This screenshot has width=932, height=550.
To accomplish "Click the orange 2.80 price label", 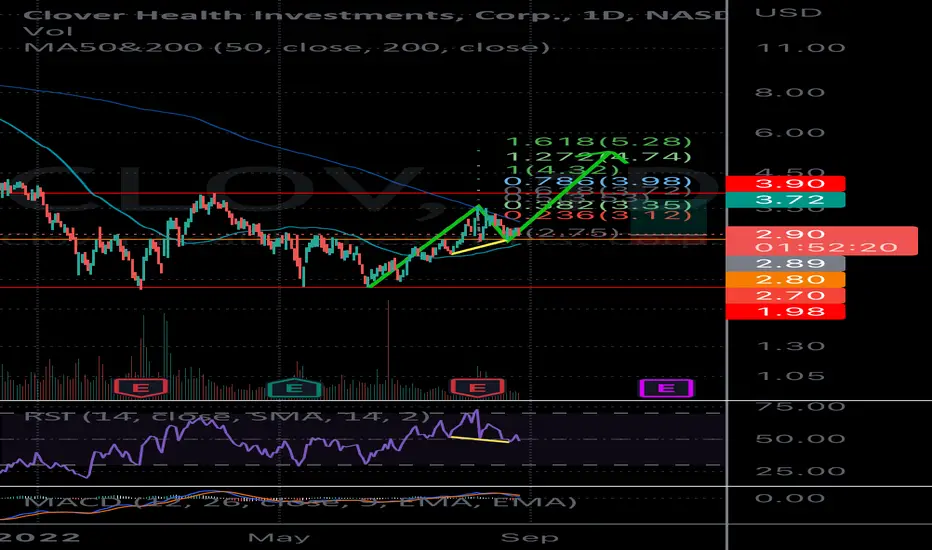I will click(785, 279).
